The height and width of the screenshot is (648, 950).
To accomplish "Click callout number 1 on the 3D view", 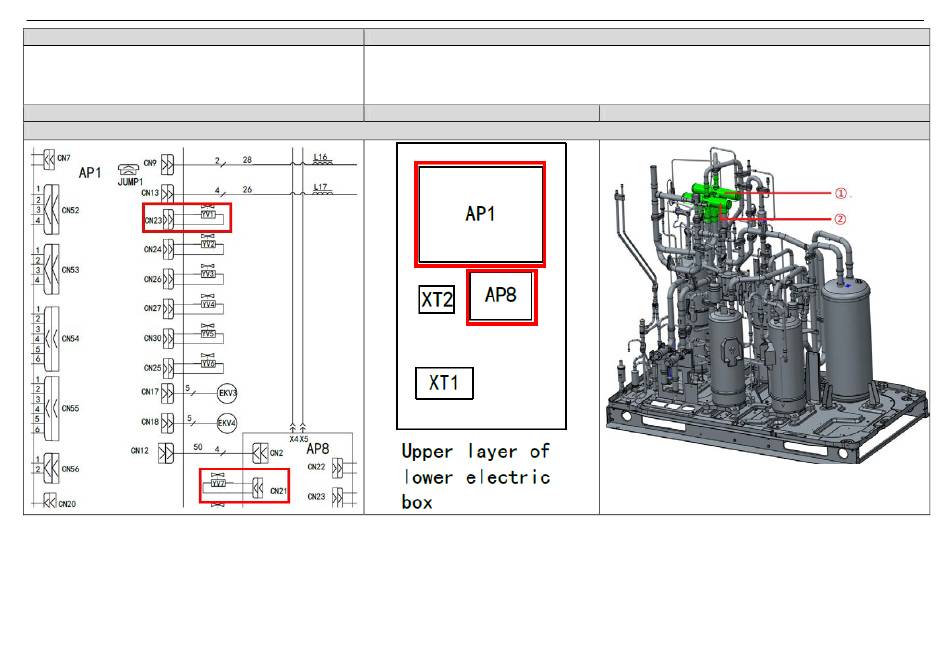I will pos(841,194).
